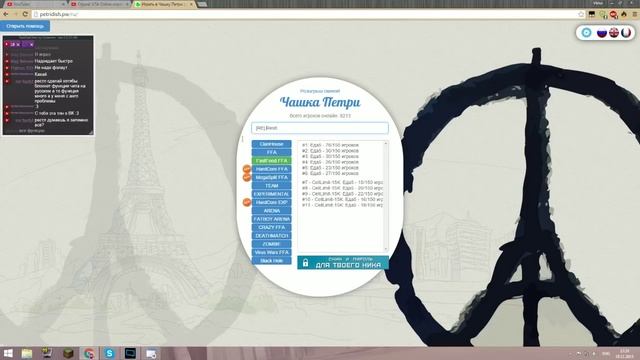Viewport: 640px width, 360px height.
Task: Select the CRAZY FFA mode
Action: (271, 227)
